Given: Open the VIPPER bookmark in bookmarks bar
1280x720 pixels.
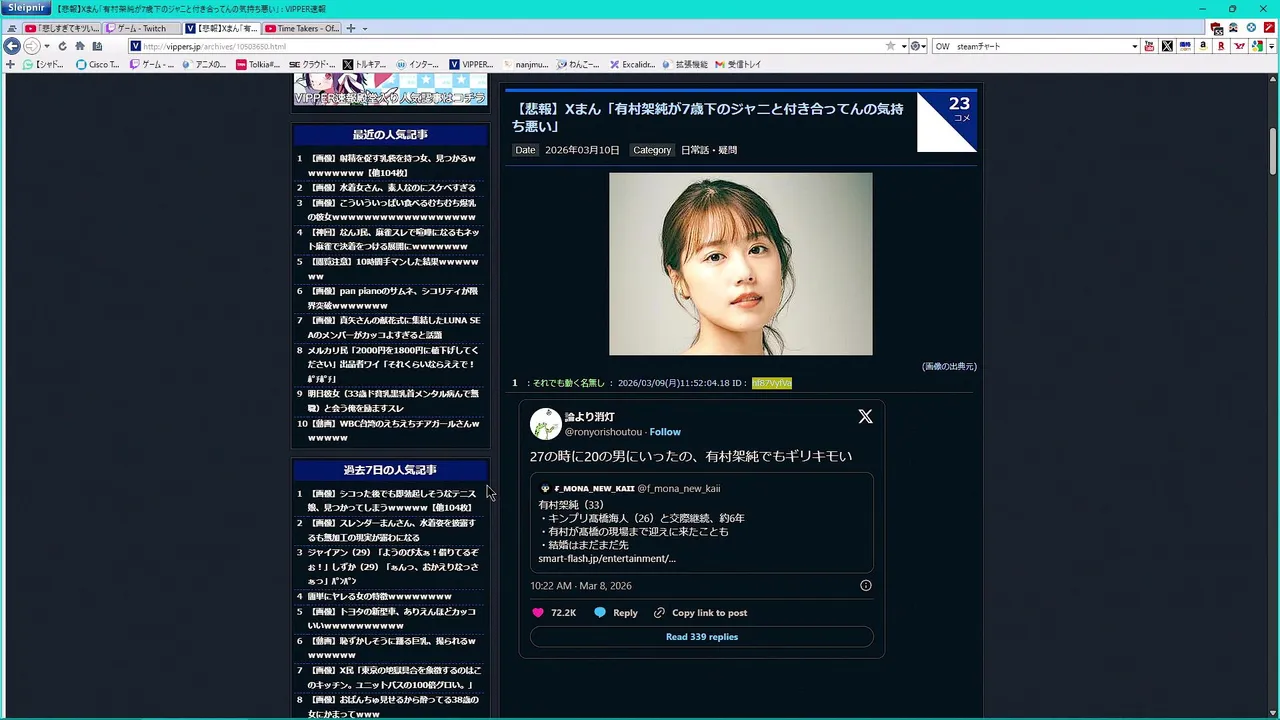Looking at the screenshot, I should click(471, 64).
